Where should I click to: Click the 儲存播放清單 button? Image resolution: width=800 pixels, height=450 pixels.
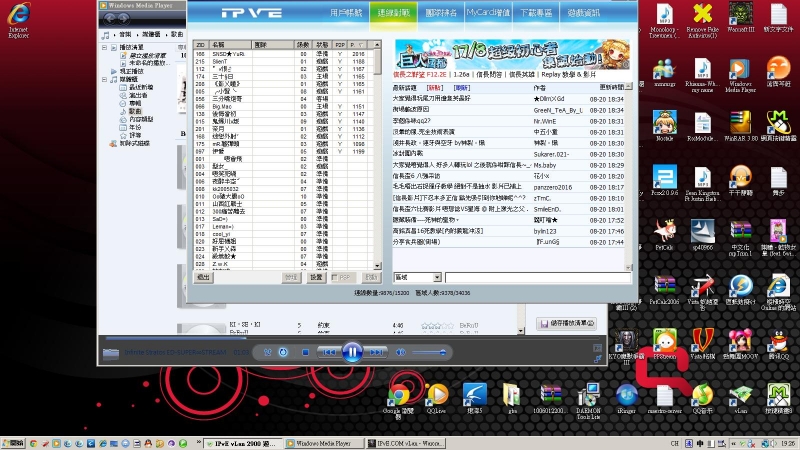[572, 323]
